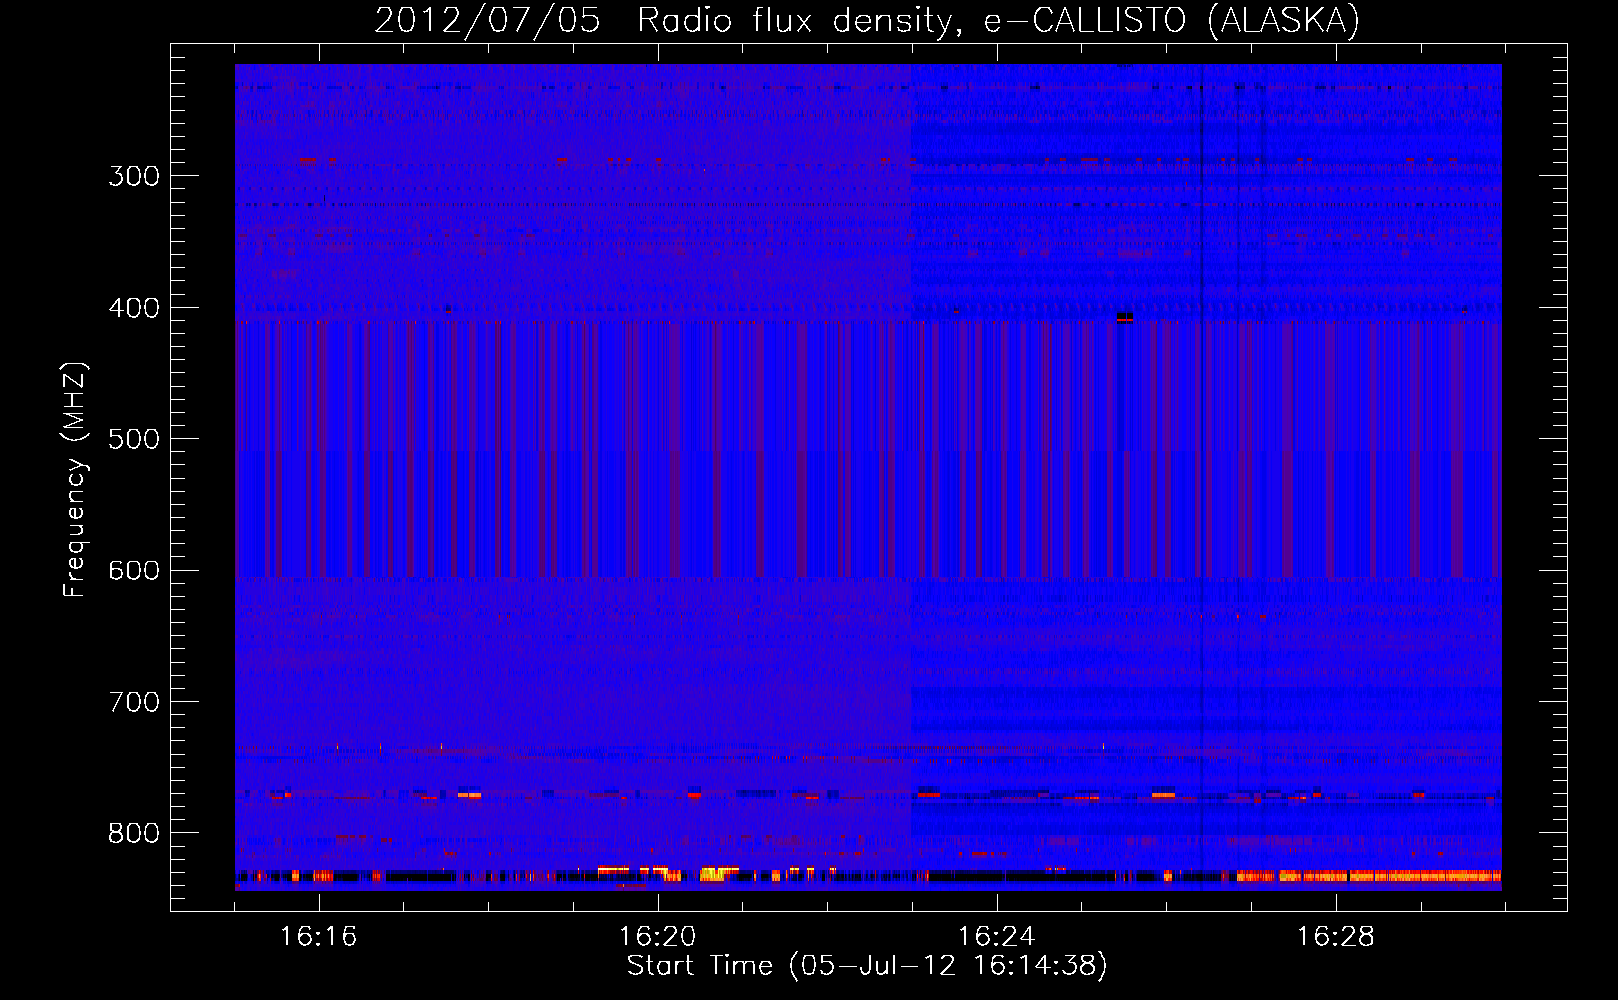Click the 400 frequency tick label
Viewport: 1618px width, 1000px height.
(x=134, y=308)
